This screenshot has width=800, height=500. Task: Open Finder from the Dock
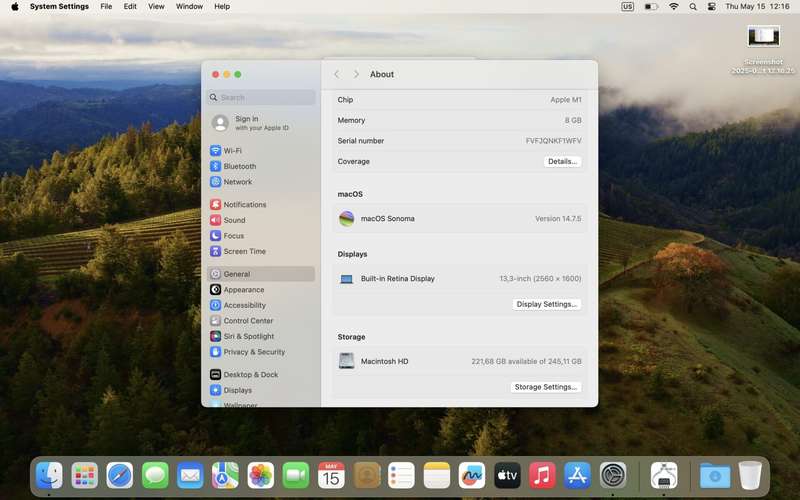(x=49, y=476)
